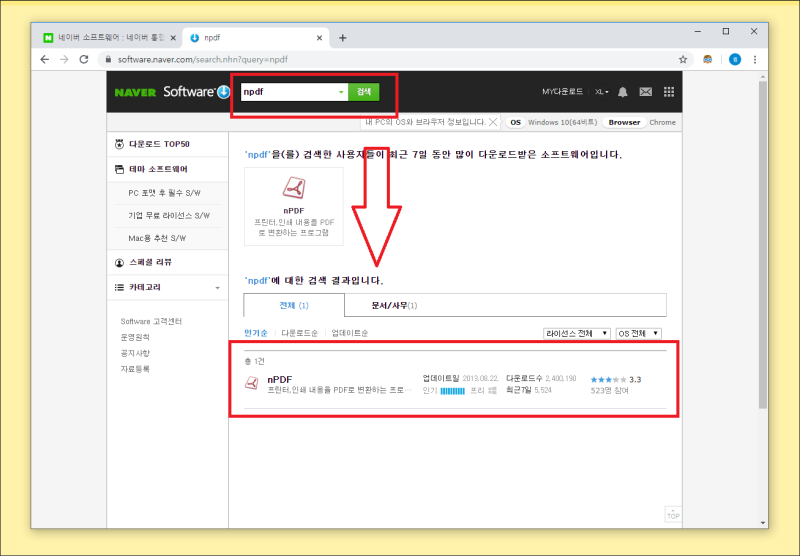
Task: Switch to the 네이버 소프트웨어 browser tab
Action: (x=110, y=38)
